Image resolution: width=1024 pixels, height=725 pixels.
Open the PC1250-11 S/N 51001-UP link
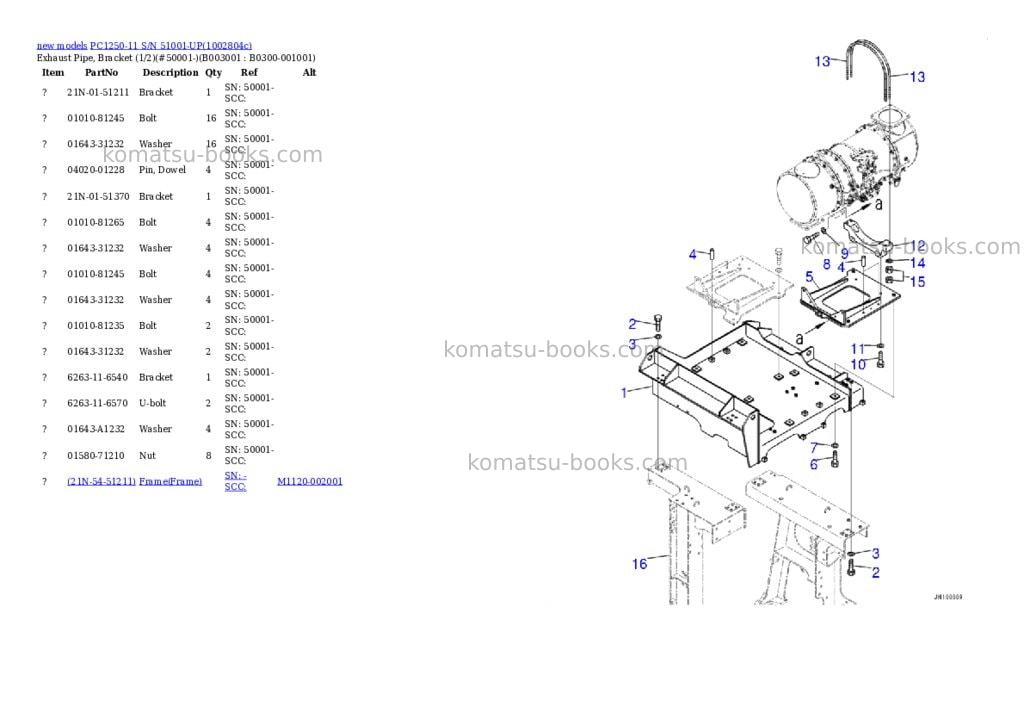click(x=170, y=46)
